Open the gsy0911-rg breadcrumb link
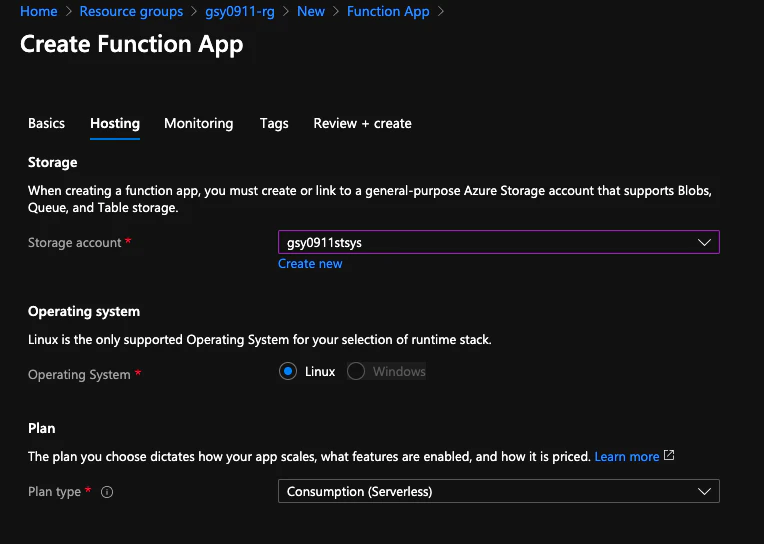 point(240,11)
